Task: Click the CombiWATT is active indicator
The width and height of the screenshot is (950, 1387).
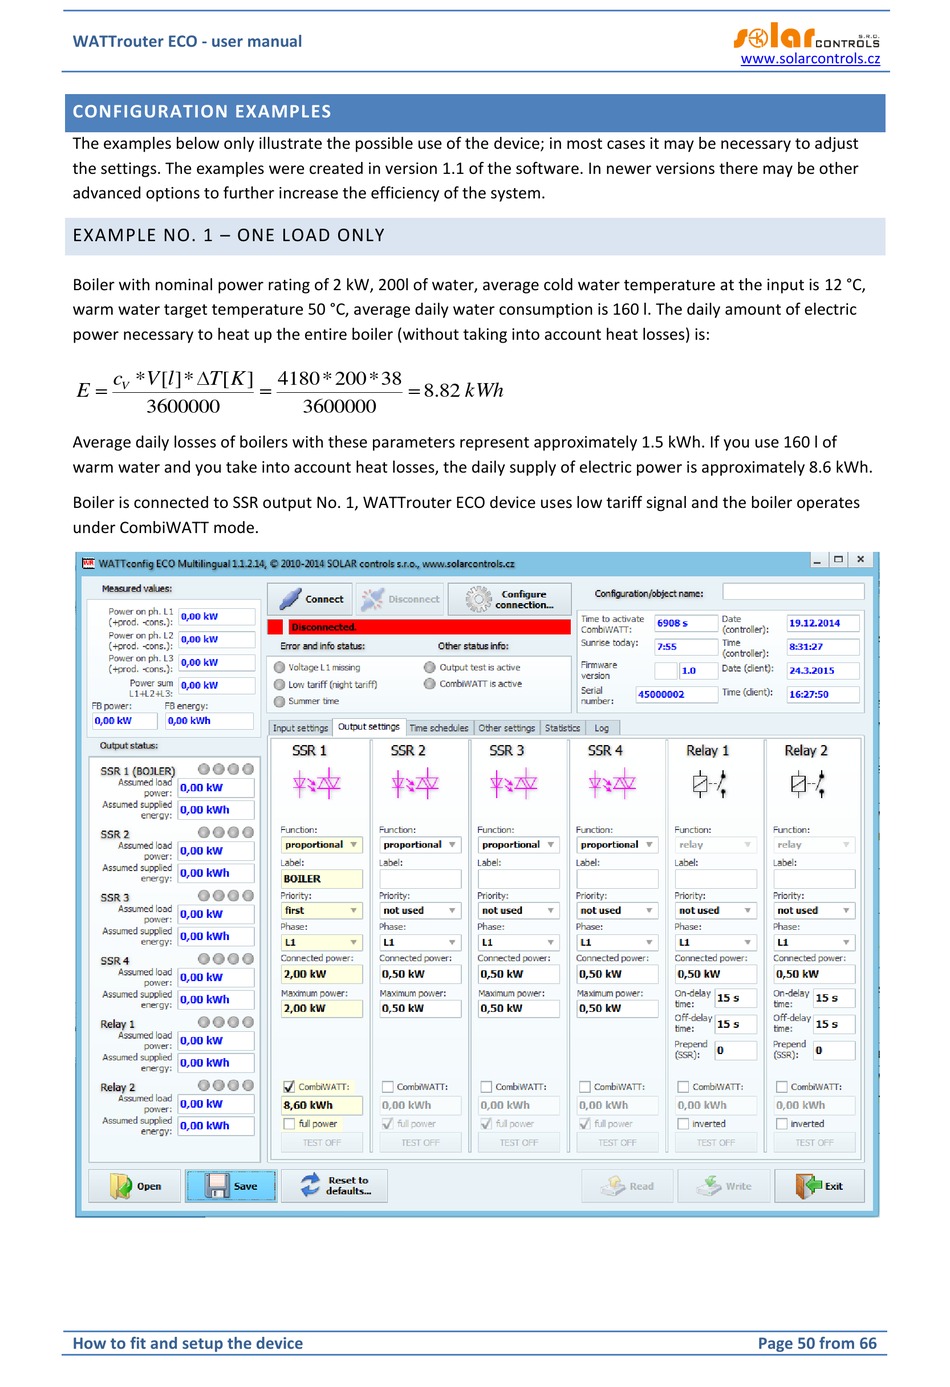Action: (x=430, y=684)
